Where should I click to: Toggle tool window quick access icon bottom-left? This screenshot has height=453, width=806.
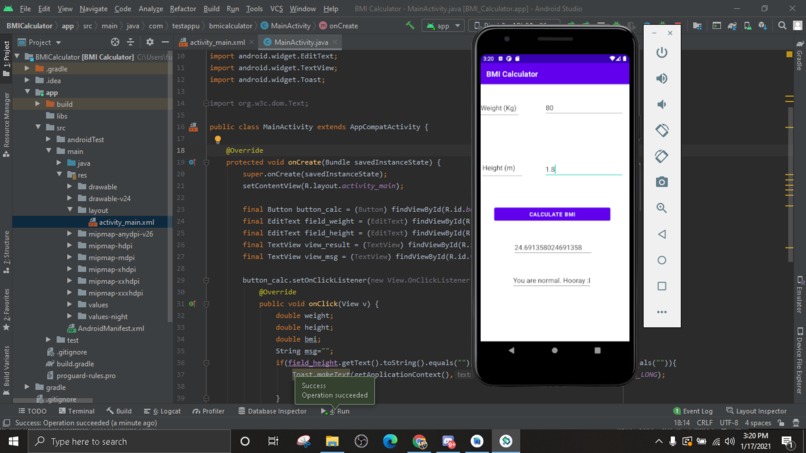tap(6, 423)
